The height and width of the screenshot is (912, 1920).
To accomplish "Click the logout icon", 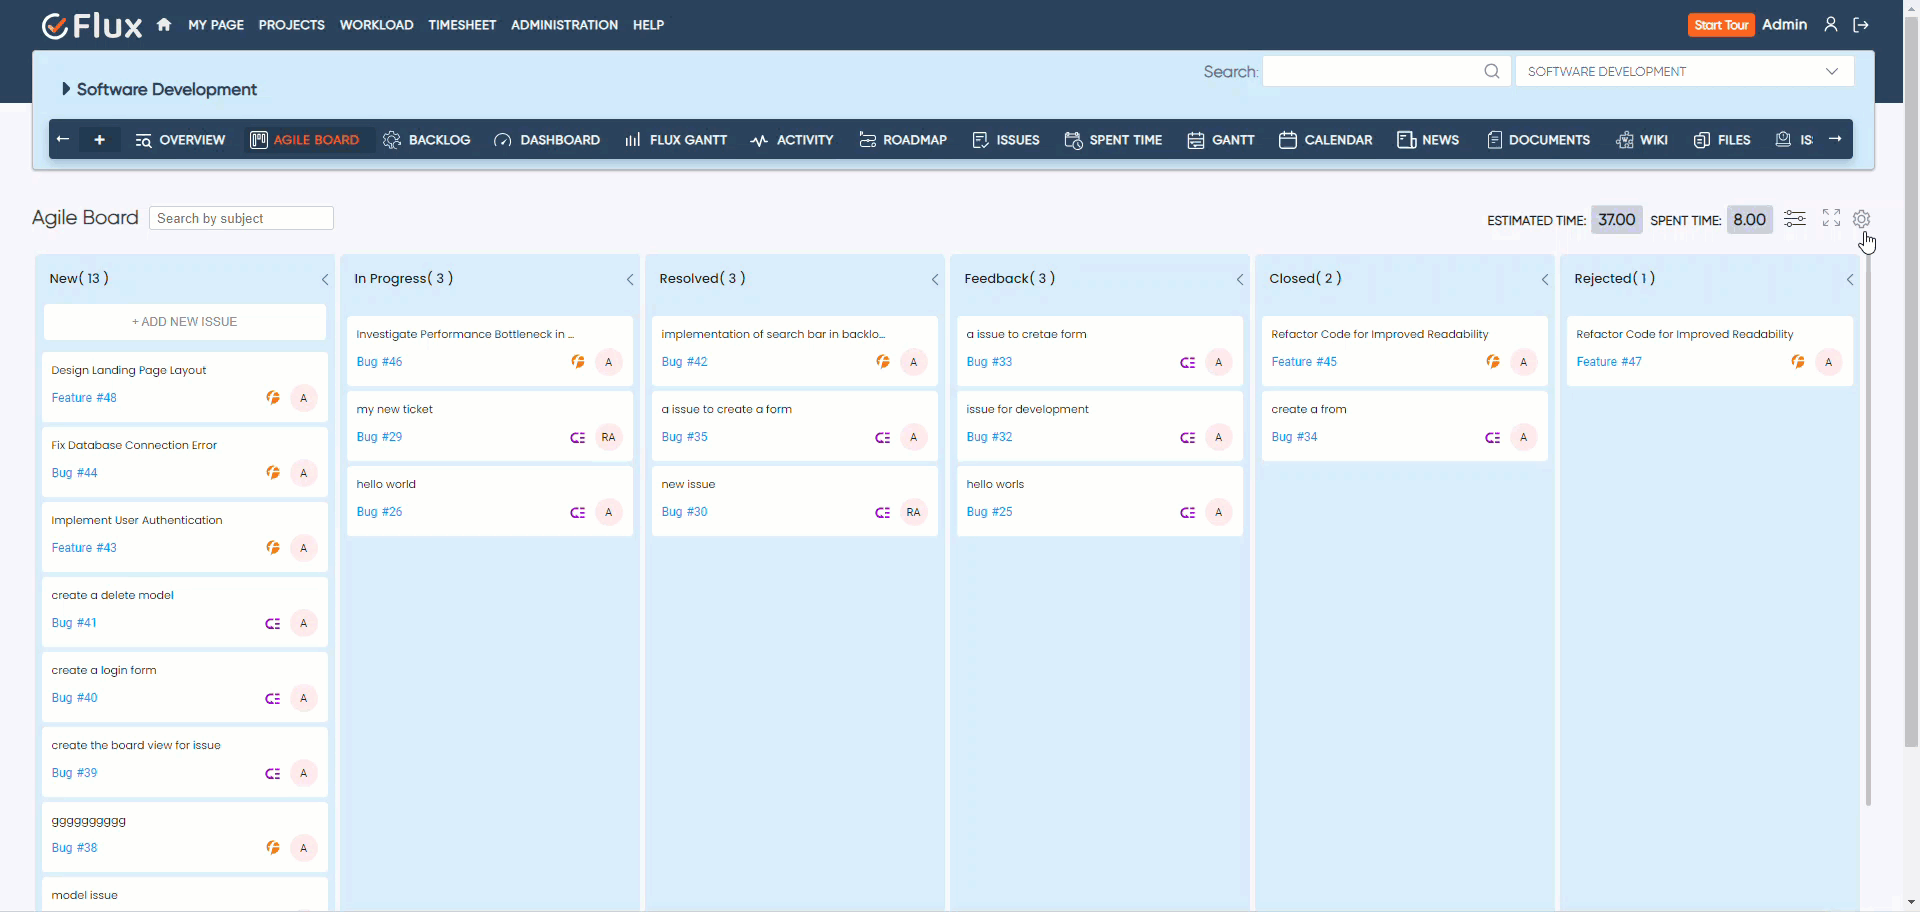I will (x=1861, y=25).
